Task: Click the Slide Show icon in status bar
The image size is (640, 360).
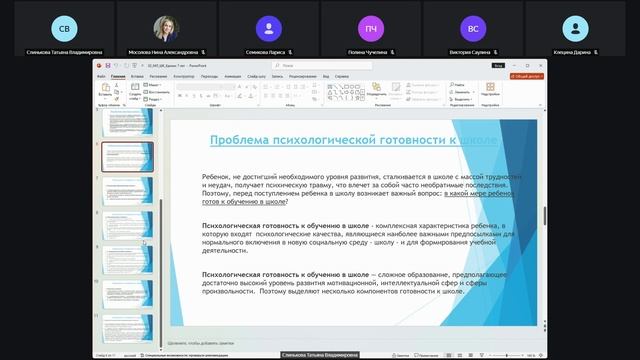Action: (x=482, y=356)
